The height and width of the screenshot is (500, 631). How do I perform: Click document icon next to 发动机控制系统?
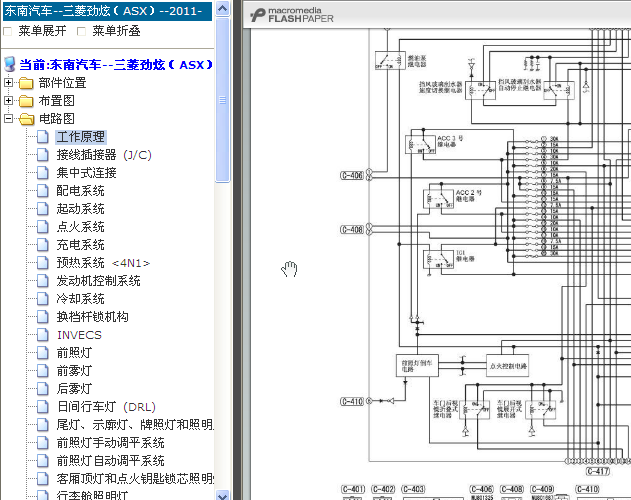click(x=43, y=281)
